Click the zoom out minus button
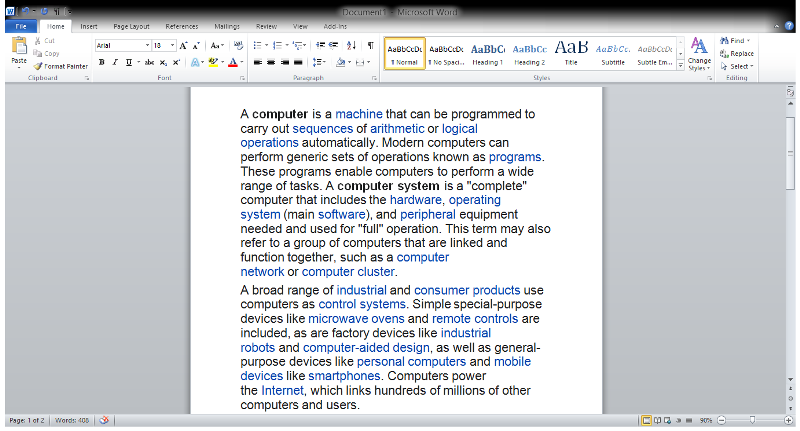The height and width of the screenshot is (431, 800). coord(721,420)
